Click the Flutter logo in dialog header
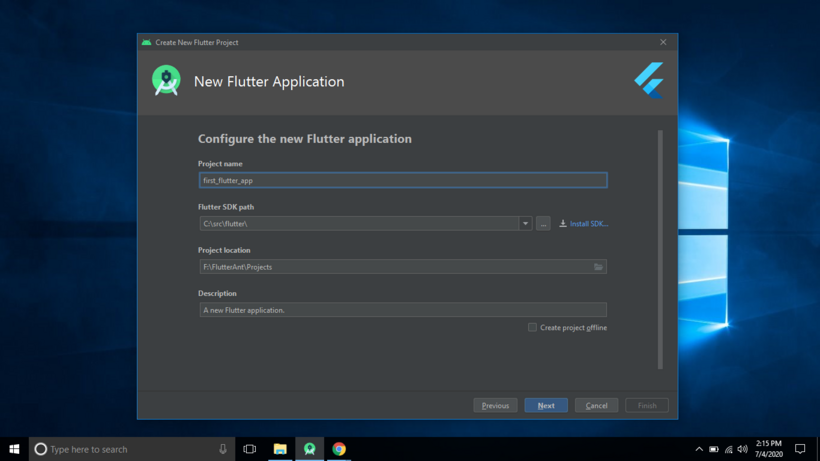820x461 pixels. click(x=649, y=81)
